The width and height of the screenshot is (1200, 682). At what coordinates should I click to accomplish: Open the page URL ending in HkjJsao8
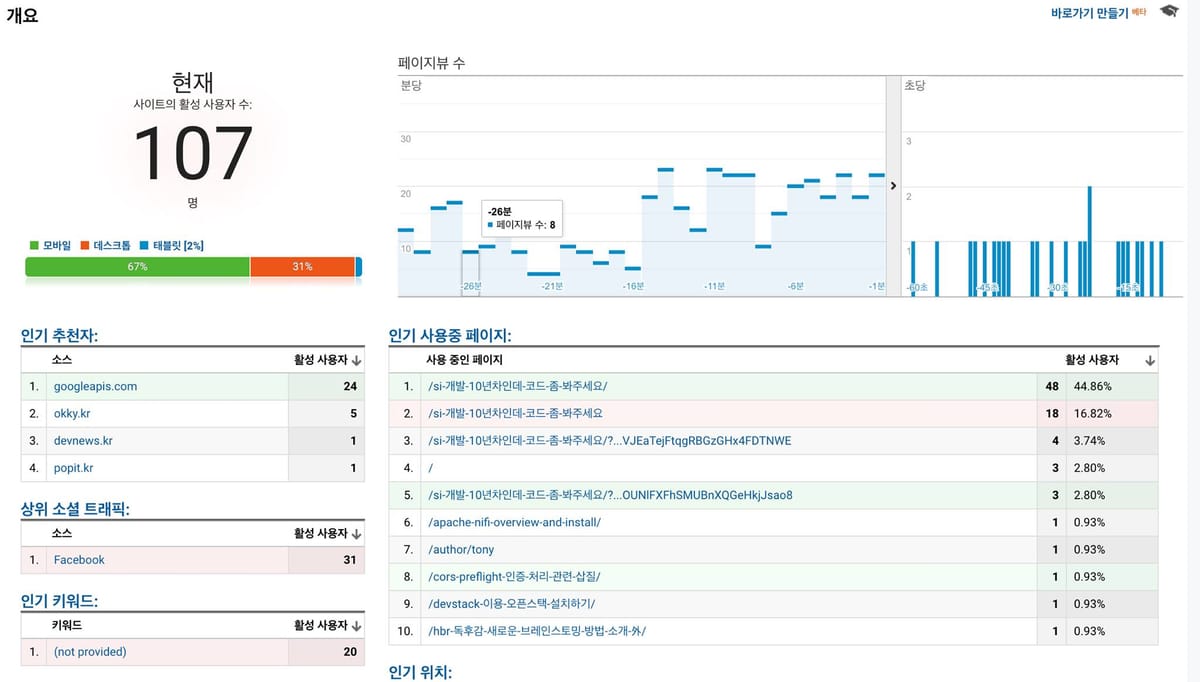pos(610,495)
